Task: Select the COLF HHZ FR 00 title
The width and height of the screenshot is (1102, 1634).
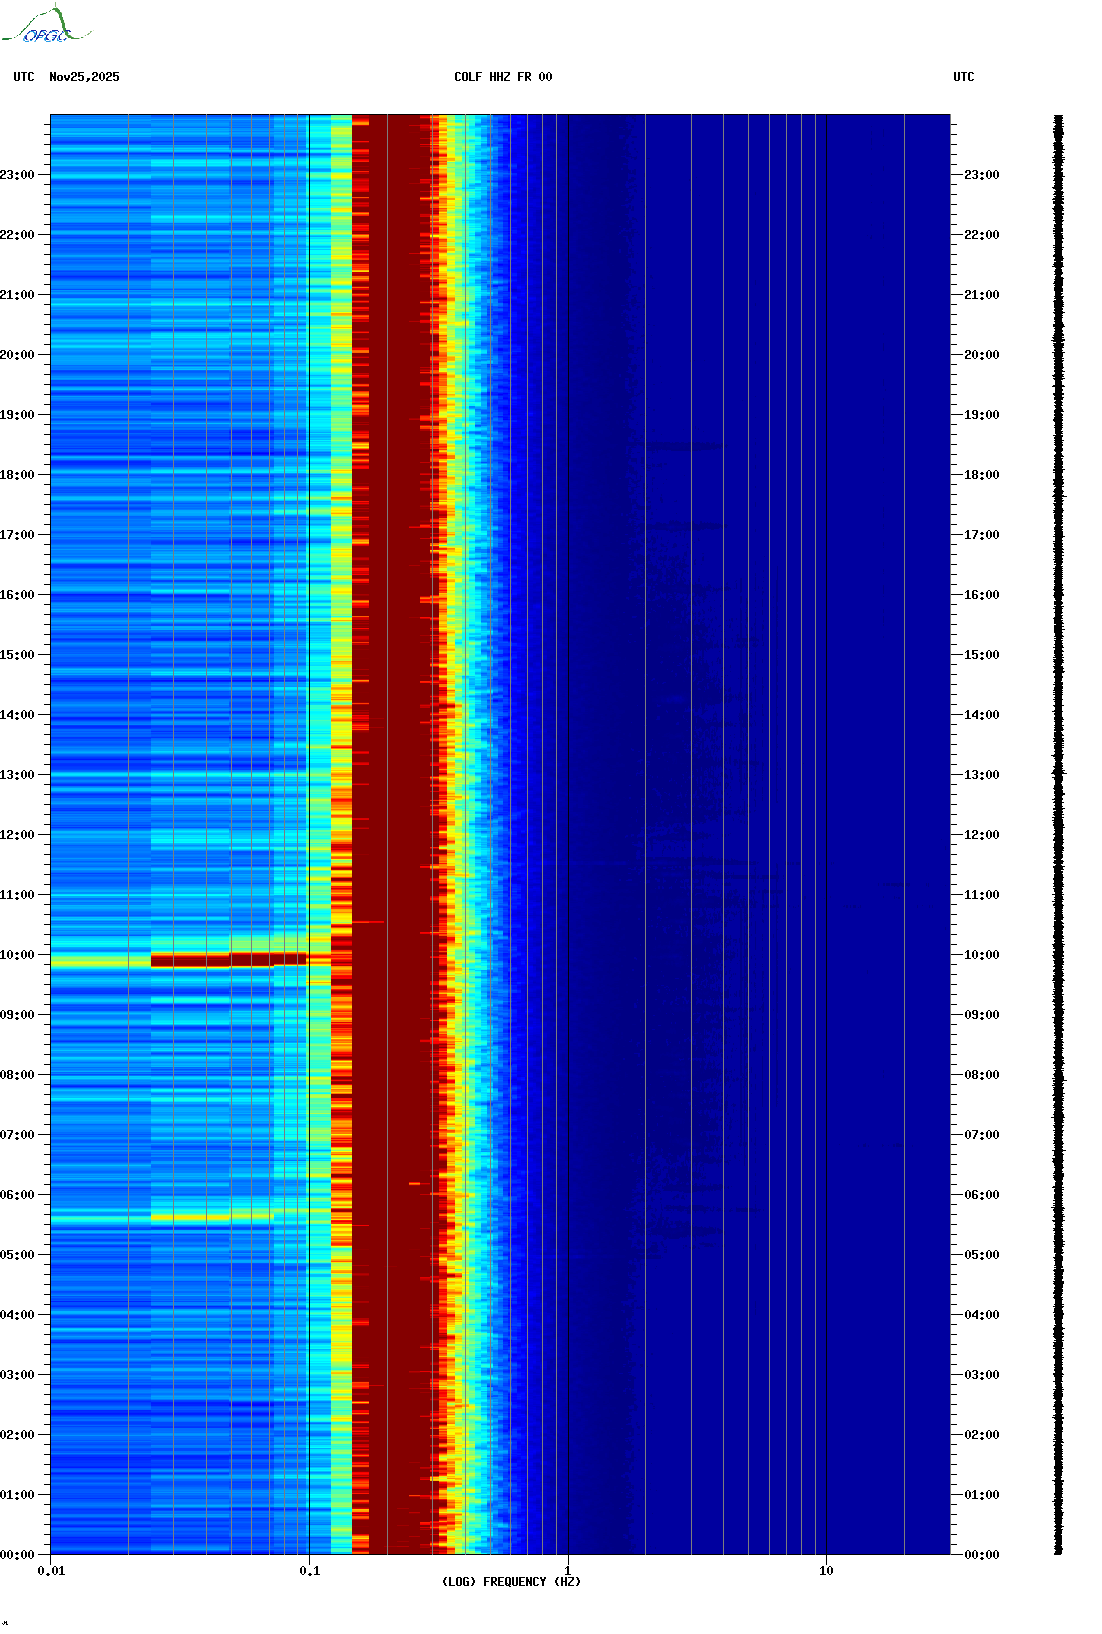Action: (x=502, y=77)
